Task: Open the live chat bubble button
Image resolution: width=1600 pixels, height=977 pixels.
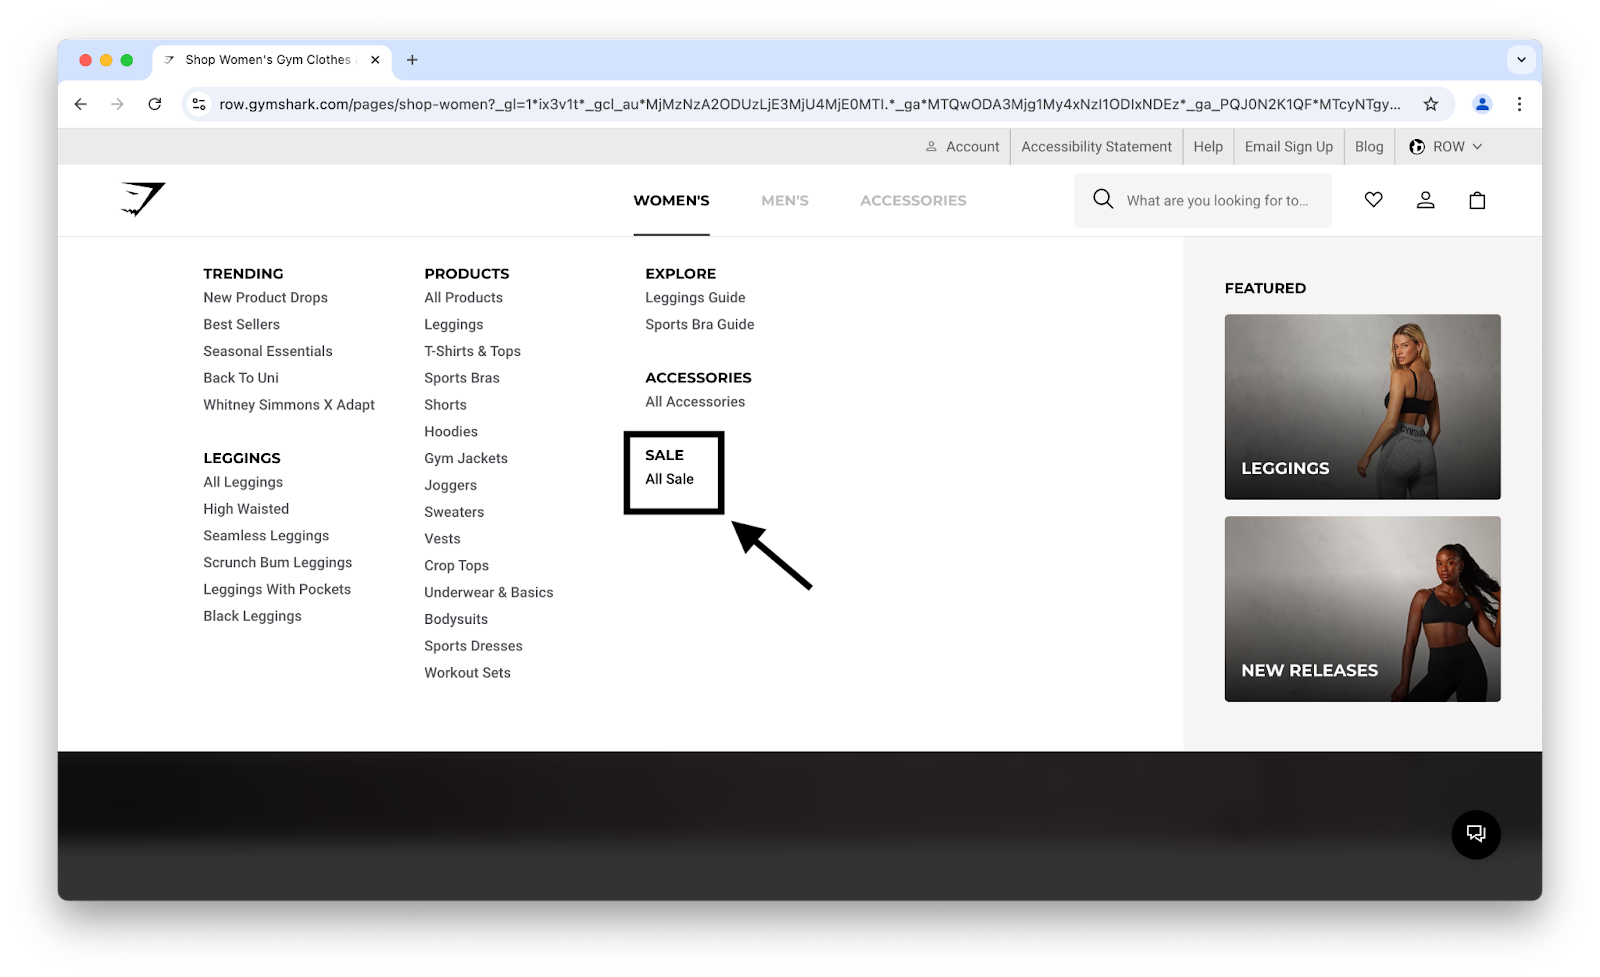Action: coord(1476,834)
